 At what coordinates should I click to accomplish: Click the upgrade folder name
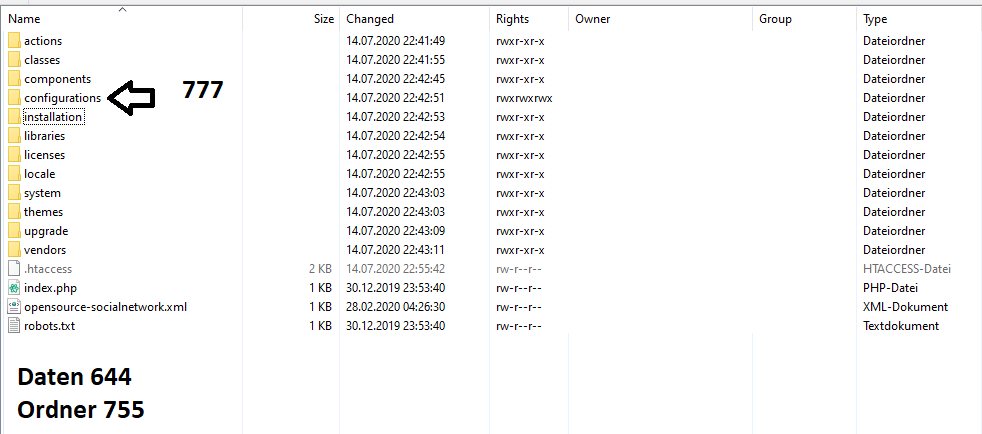(x=46, y=231)
